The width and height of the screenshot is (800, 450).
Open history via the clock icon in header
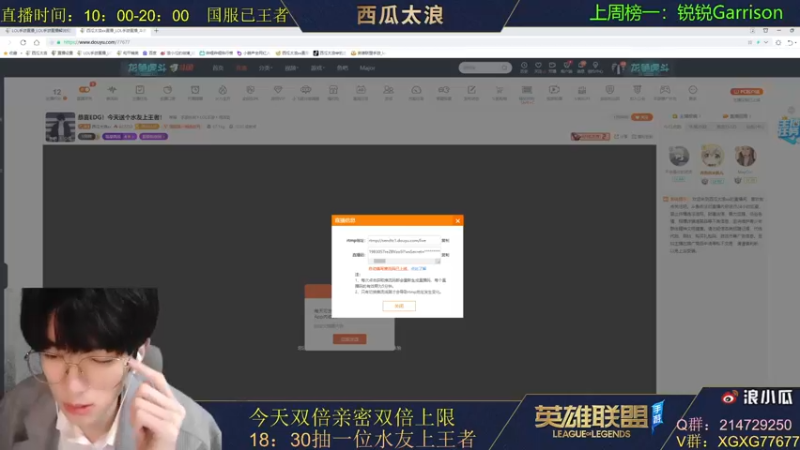pyautogui.click(x=524, y=67)
